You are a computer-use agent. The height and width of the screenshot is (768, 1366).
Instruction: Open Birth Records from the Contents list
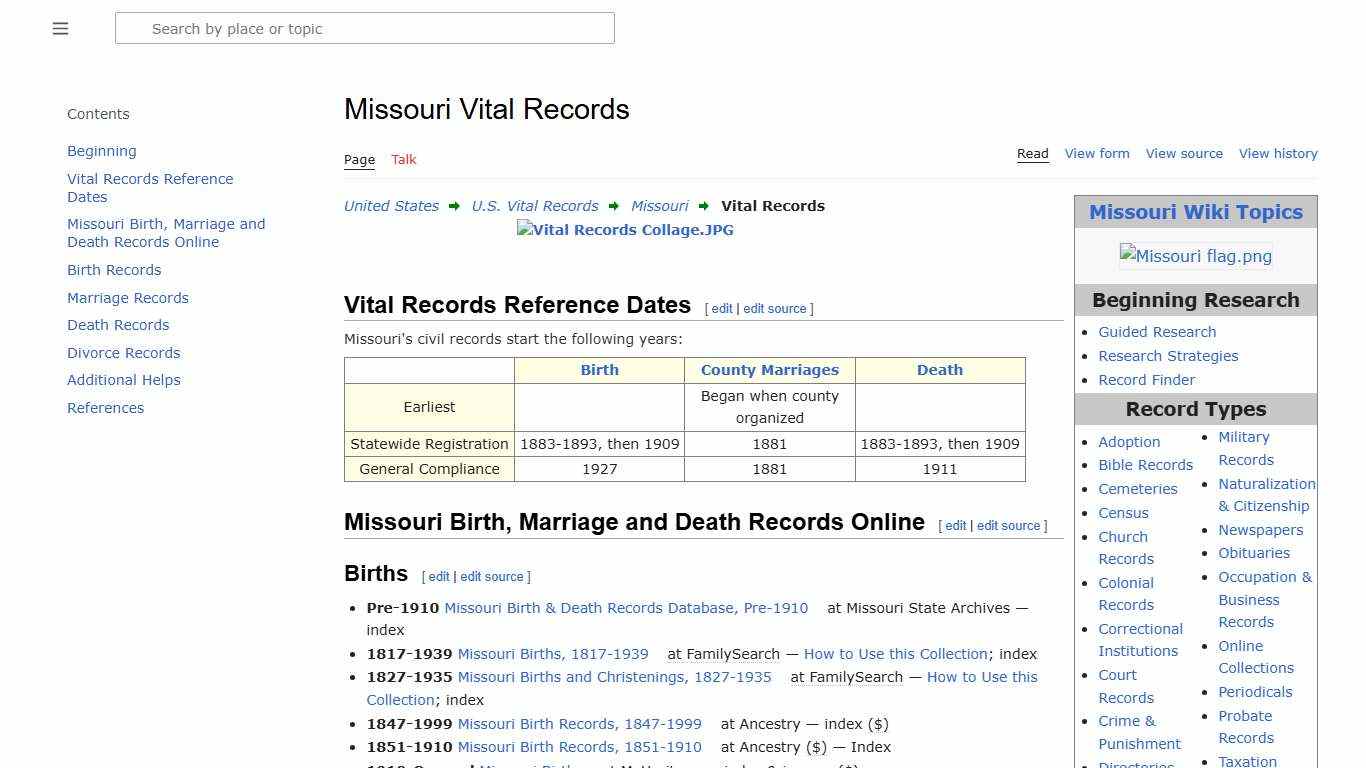(x=113, y=270)
